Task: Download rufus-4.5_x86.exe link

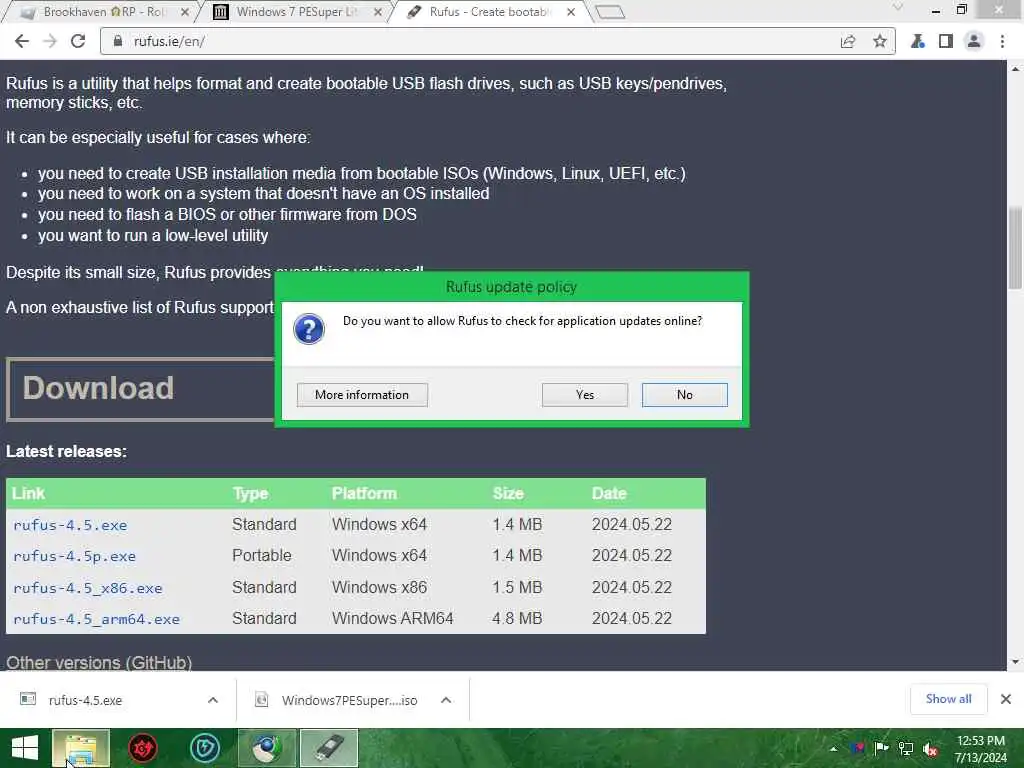Action: tap(88, 588)
